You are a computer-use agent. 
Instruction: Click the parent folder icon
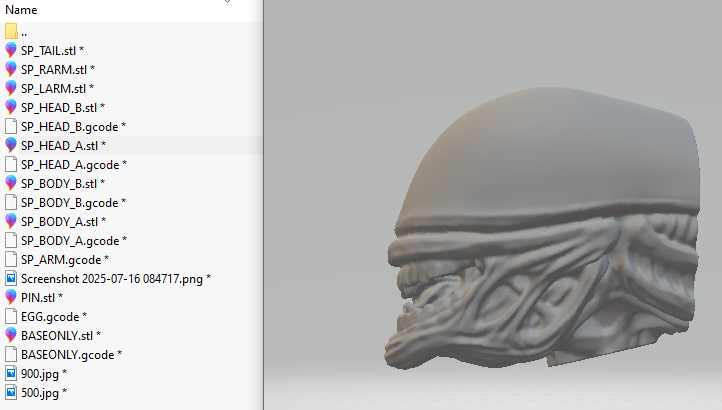pos(11,31)
